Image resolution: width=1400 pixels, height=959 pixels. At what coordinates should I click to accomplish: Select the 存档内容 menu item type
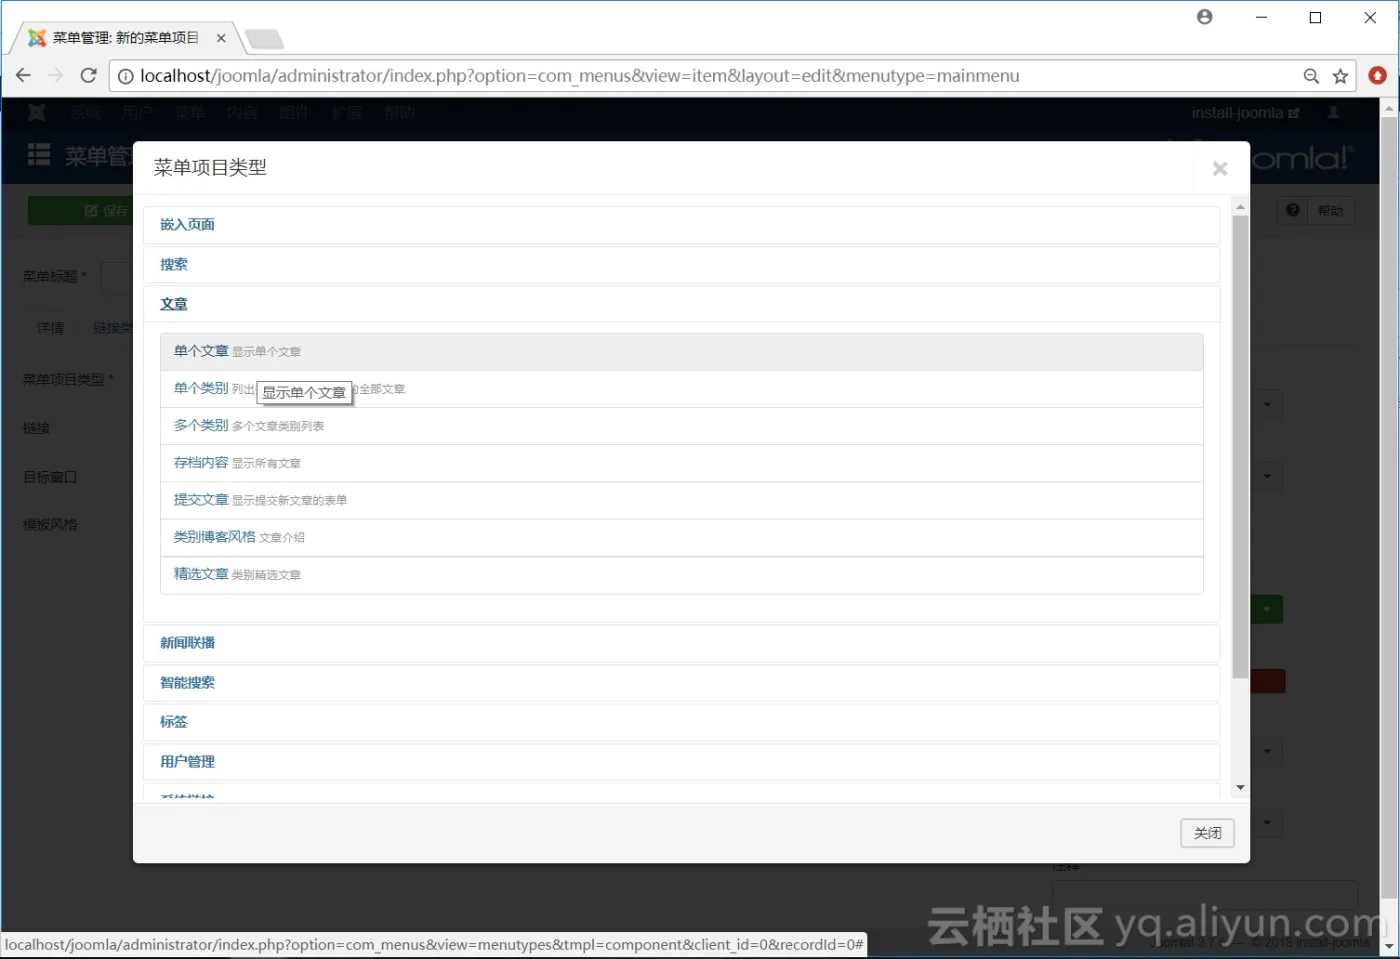point(681,462)
